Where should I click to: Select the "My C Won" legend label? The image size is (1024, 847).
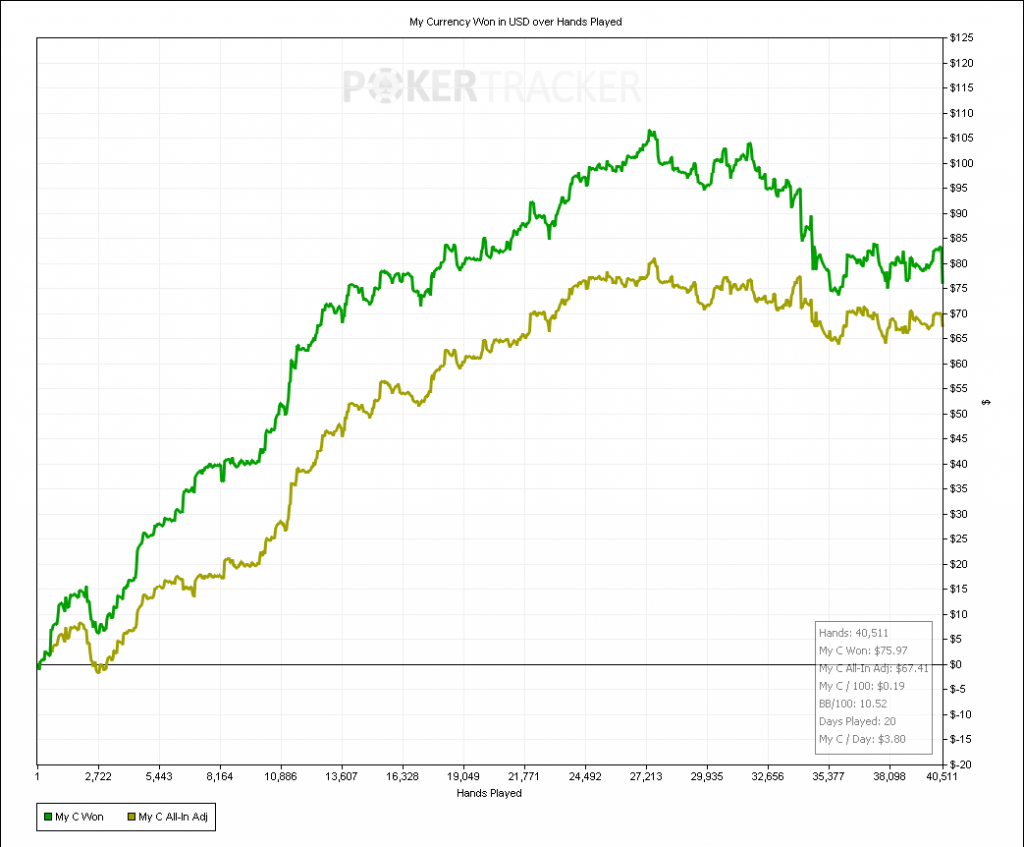click(x=79, y=817)
